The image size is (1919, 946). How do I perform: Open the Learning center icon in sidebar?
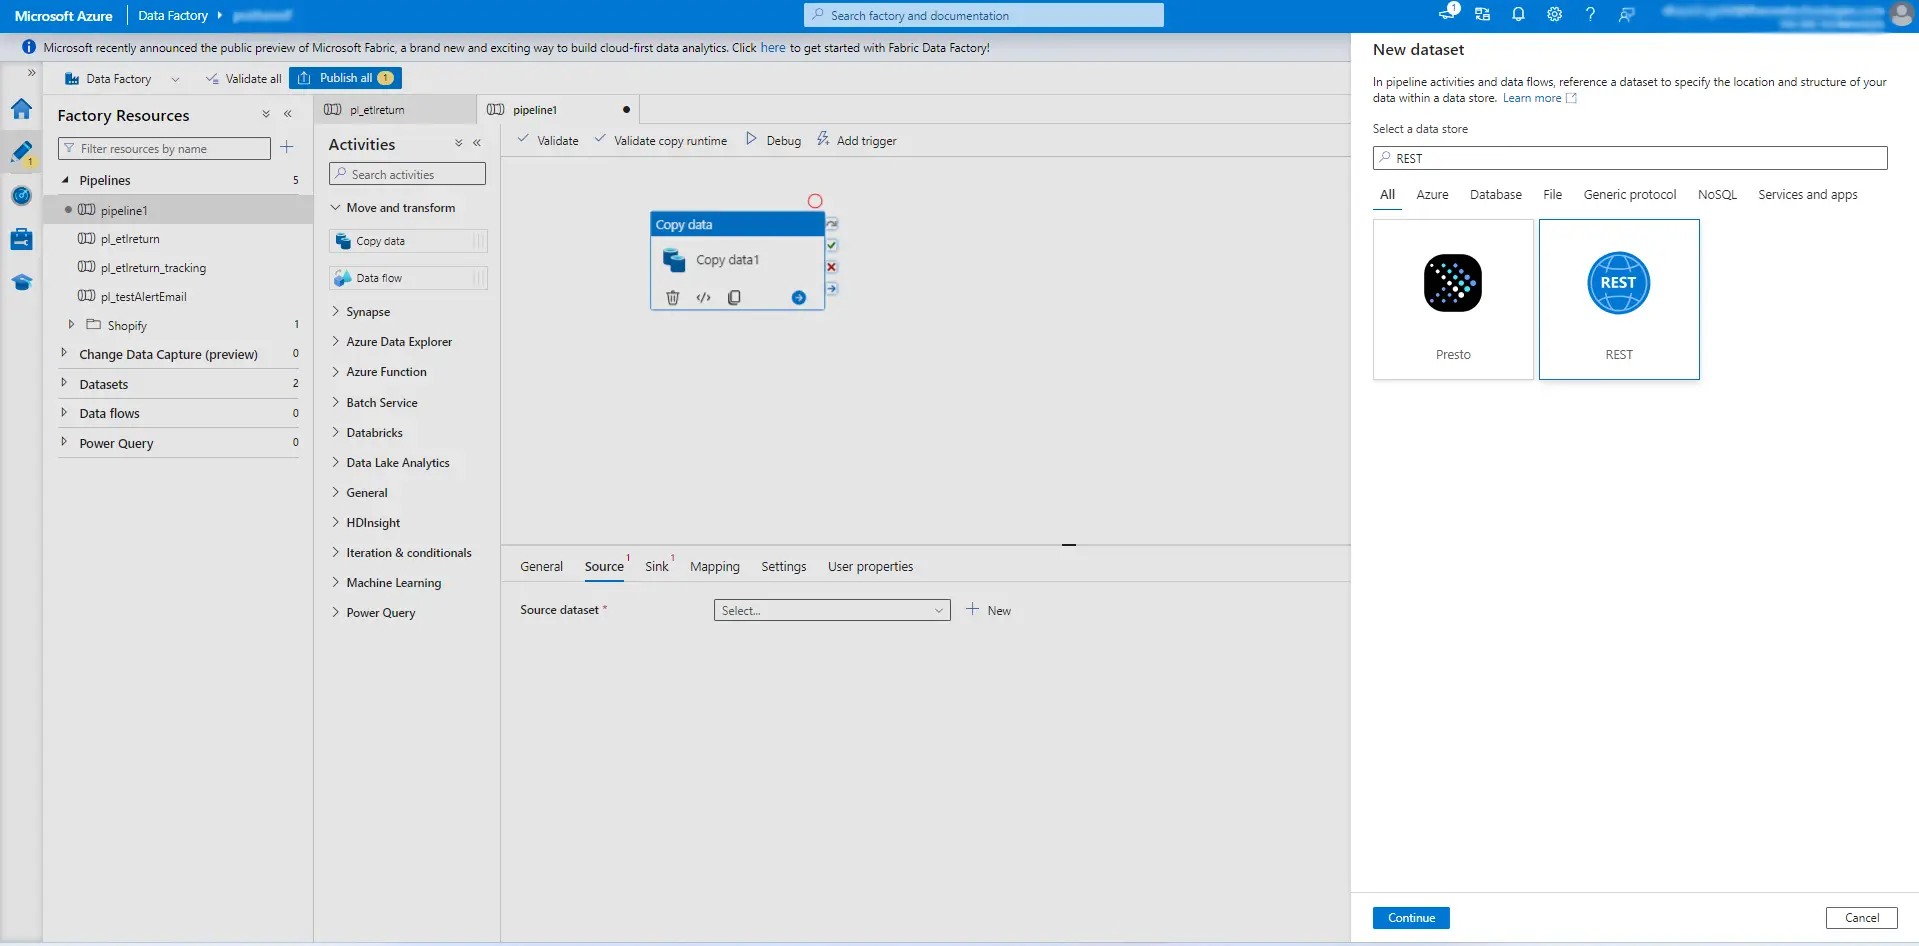point(21,282)
